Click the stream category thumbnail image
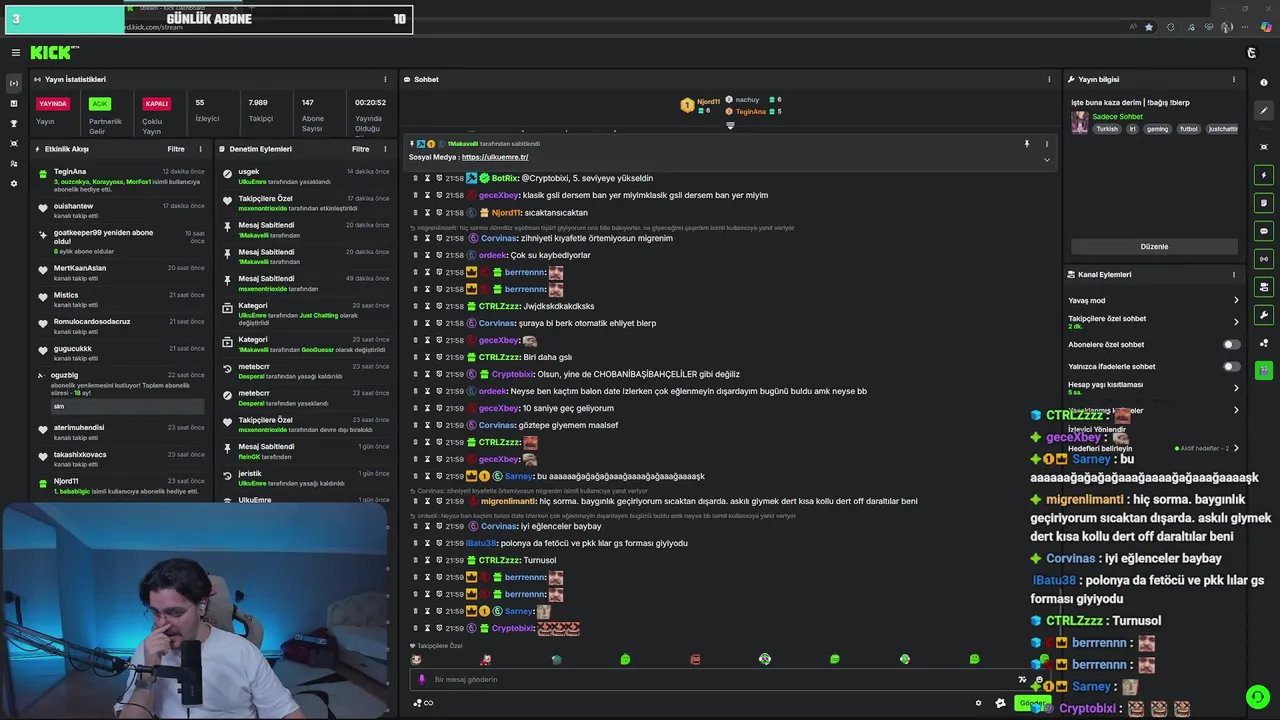 point(1079,122)
